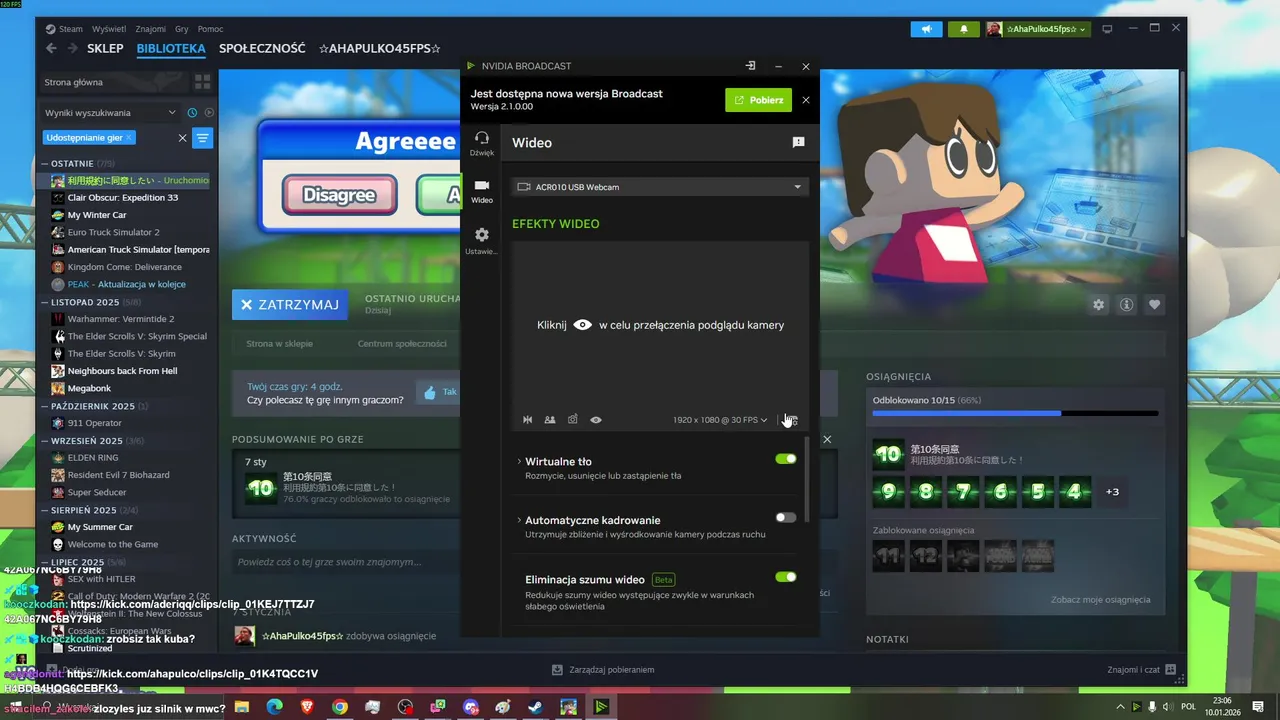Take a camera snapshot with the camera icon

pos(573,420)
